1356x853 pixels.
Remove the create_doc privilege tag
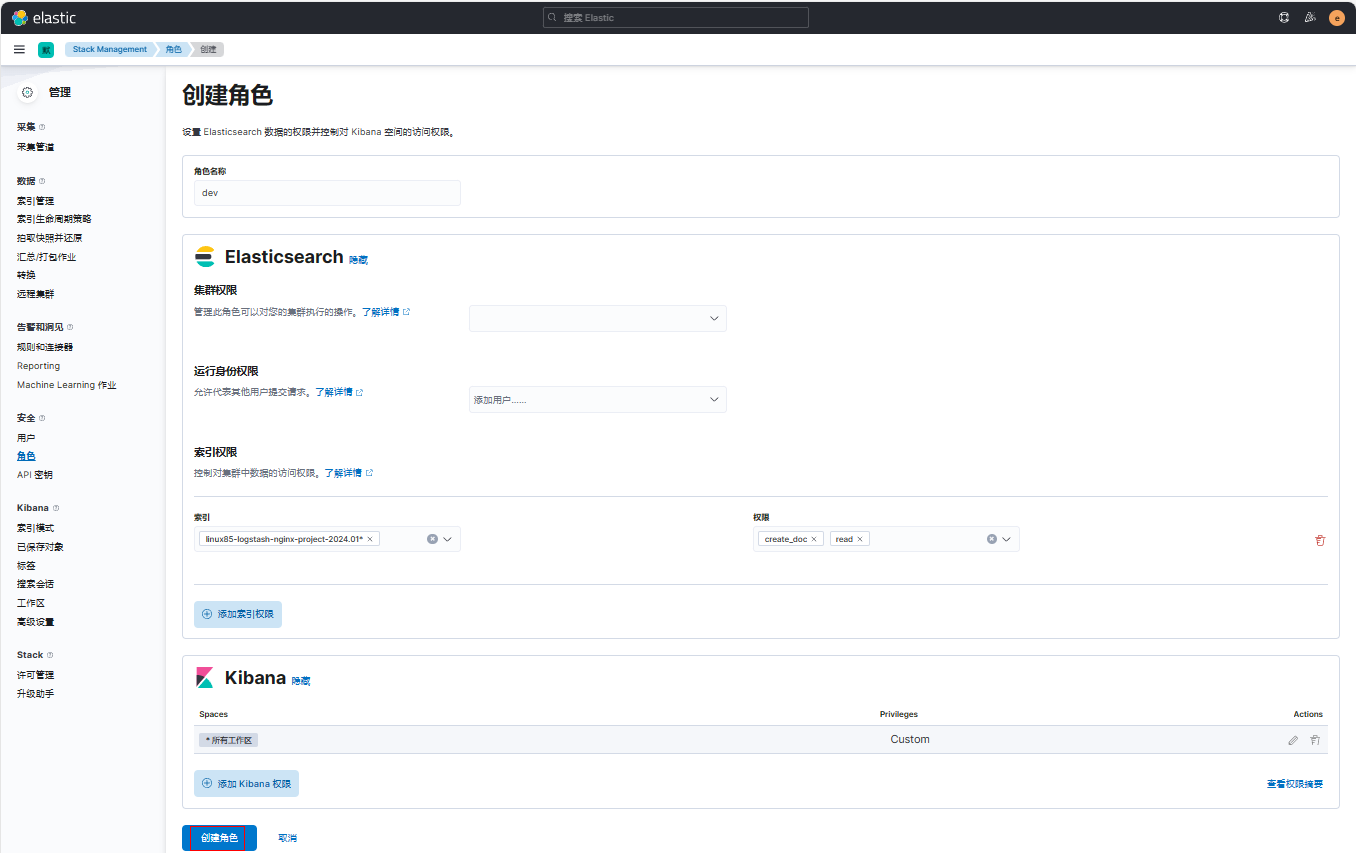[814, 539]
